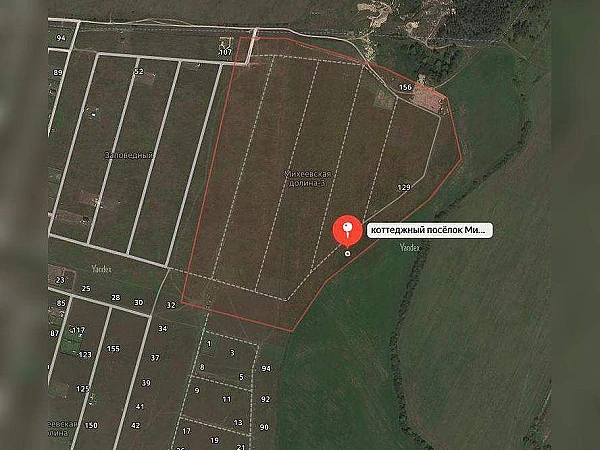
Task: Select house number 89 on the map
Action: [58, 72]
